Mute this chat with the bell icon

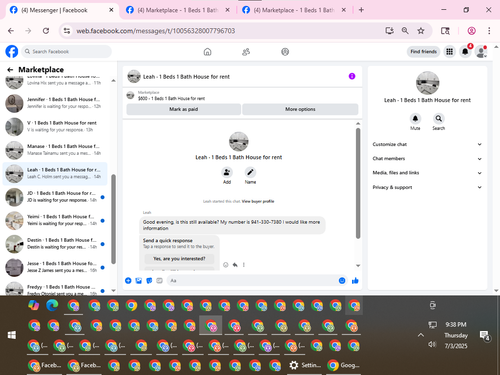point(415,119)
